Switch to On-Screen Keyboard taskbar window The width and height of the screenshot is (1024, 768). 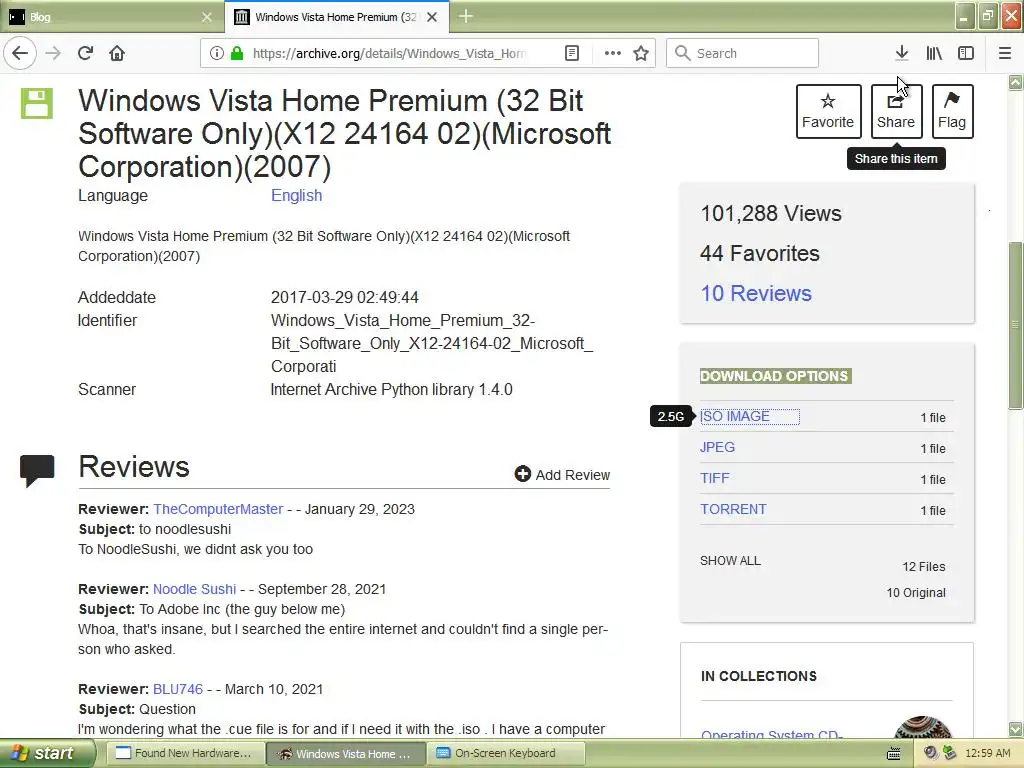pos(507,753)
